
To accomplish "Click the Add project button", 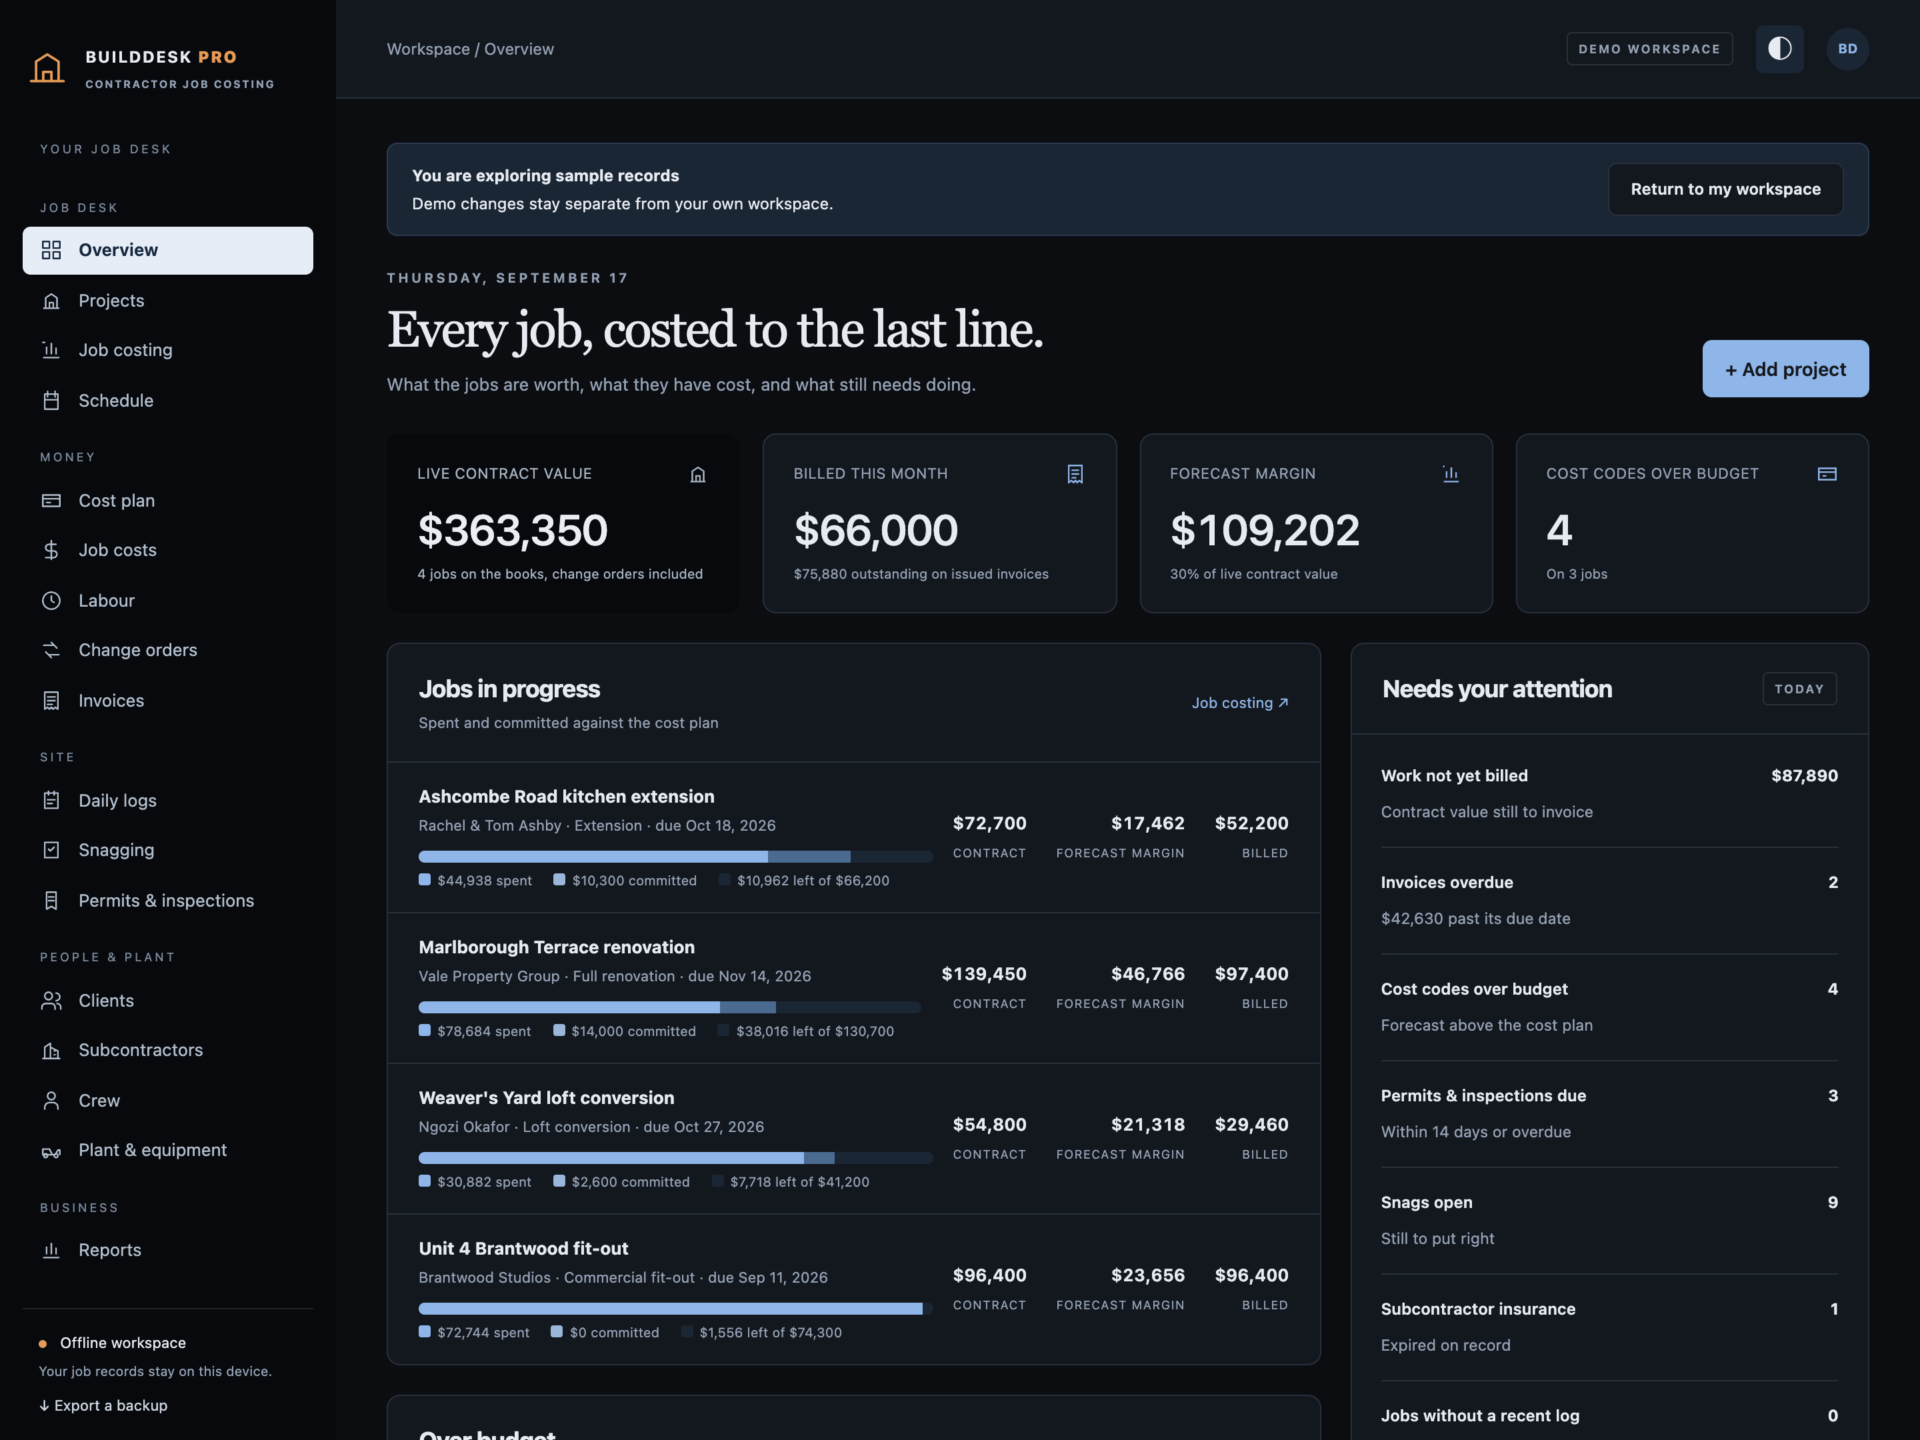I will click(1786, 369).
